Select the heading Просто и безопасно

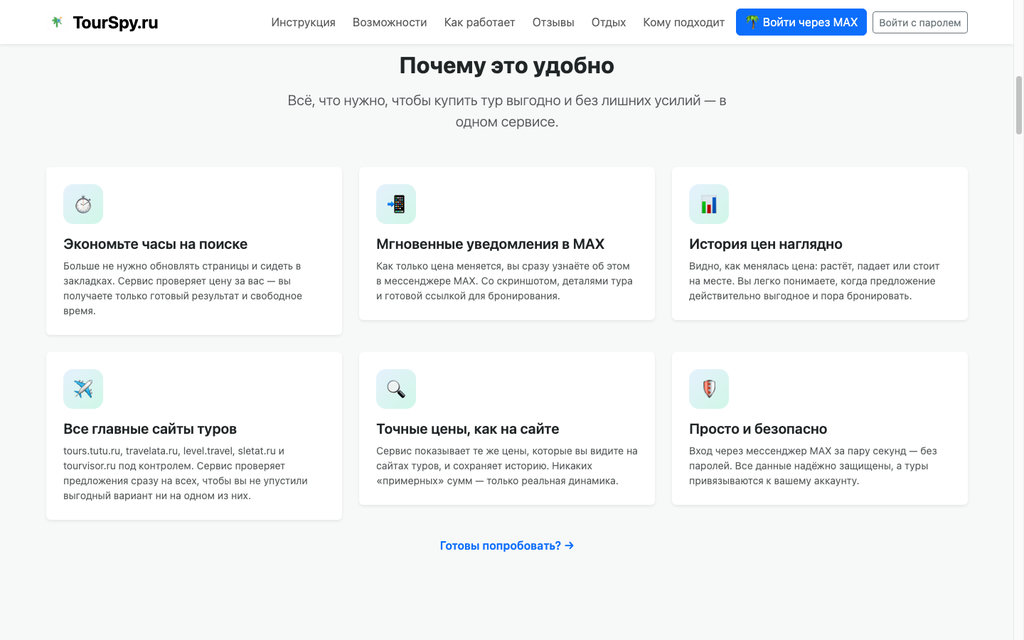tap(758, 429)
